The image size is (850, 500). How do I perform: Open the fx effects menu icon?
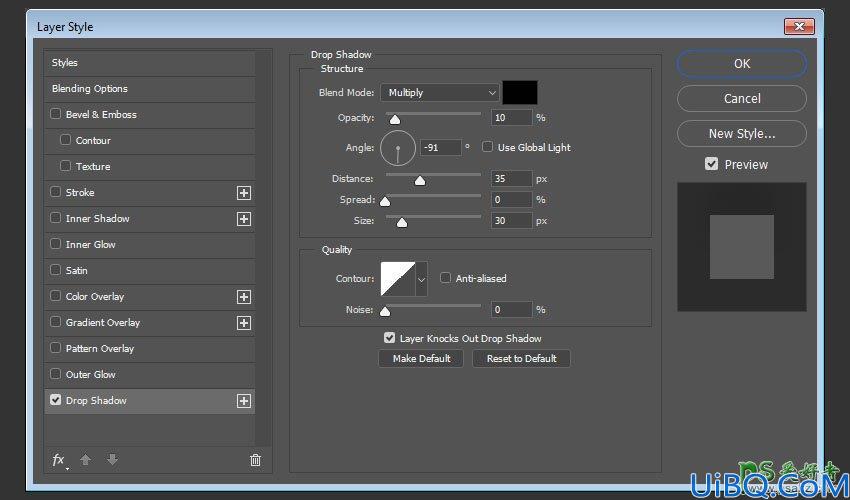coord(59,460)
